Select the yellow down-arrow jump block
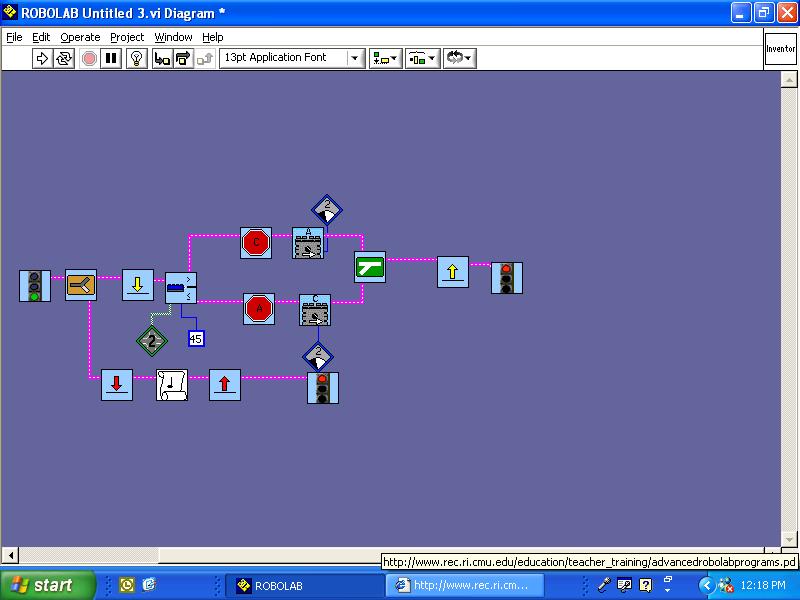The image size is (800, 600). [x=138, y=285]
